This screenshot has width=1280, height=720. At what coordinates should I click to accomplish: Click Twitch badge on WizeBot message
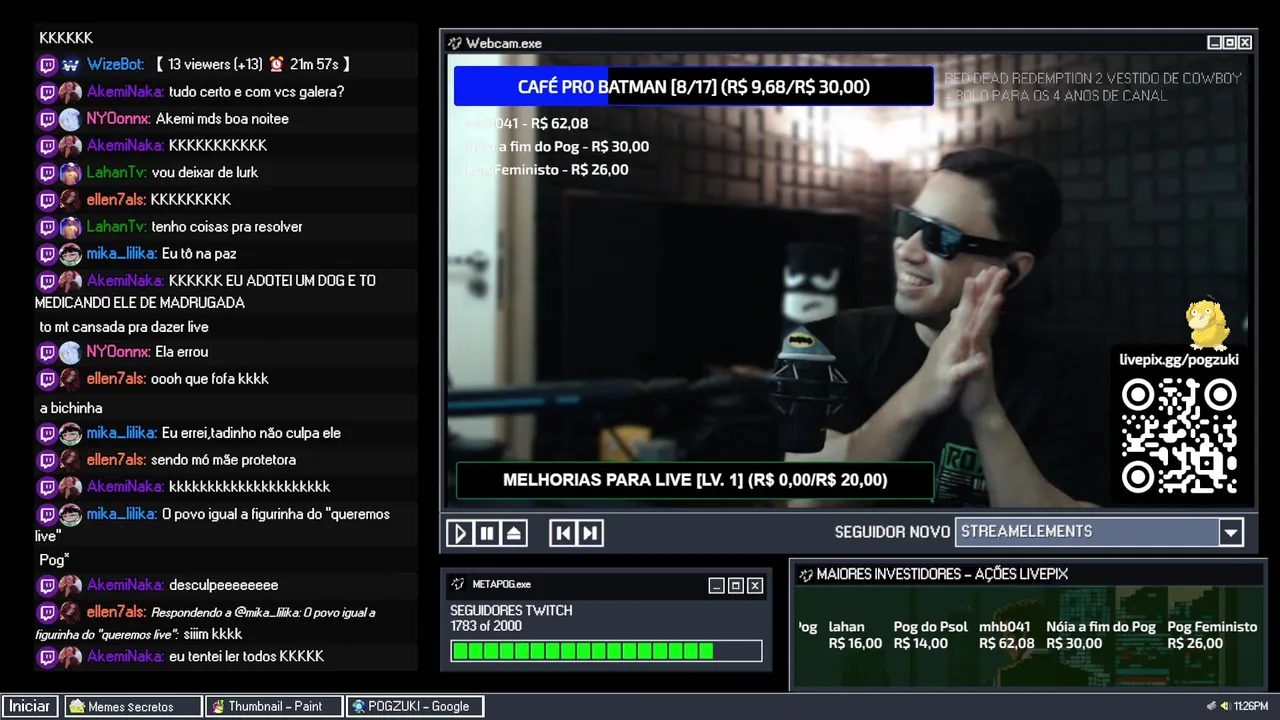coord(47,65)
